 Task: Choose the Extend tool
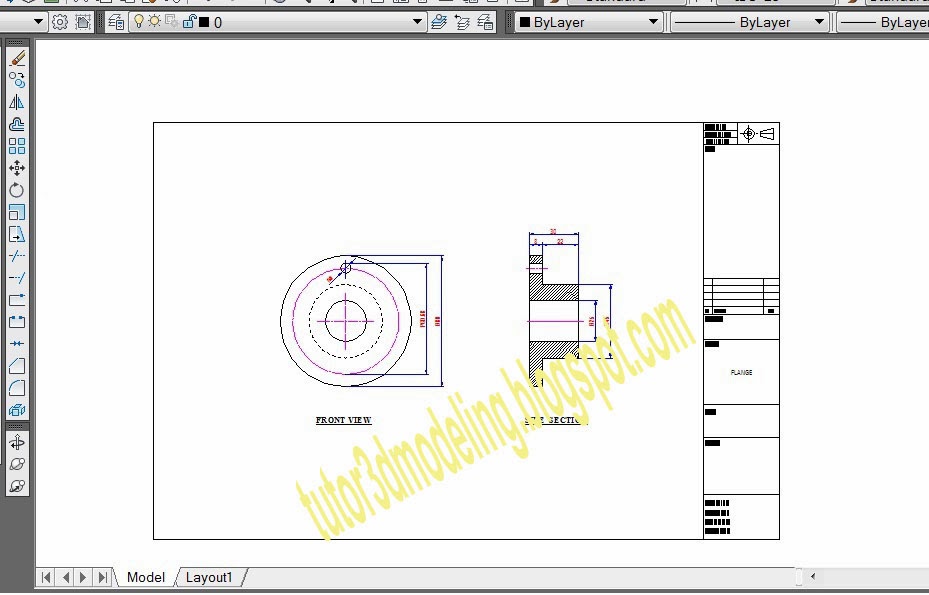[17, 278]
